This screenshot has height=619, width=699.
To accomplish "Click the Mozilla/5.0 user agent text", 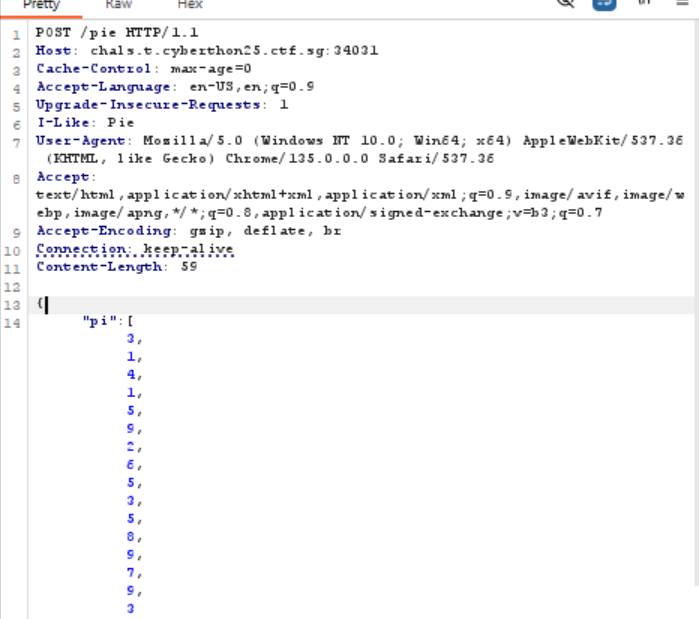I will pos(193,141).
